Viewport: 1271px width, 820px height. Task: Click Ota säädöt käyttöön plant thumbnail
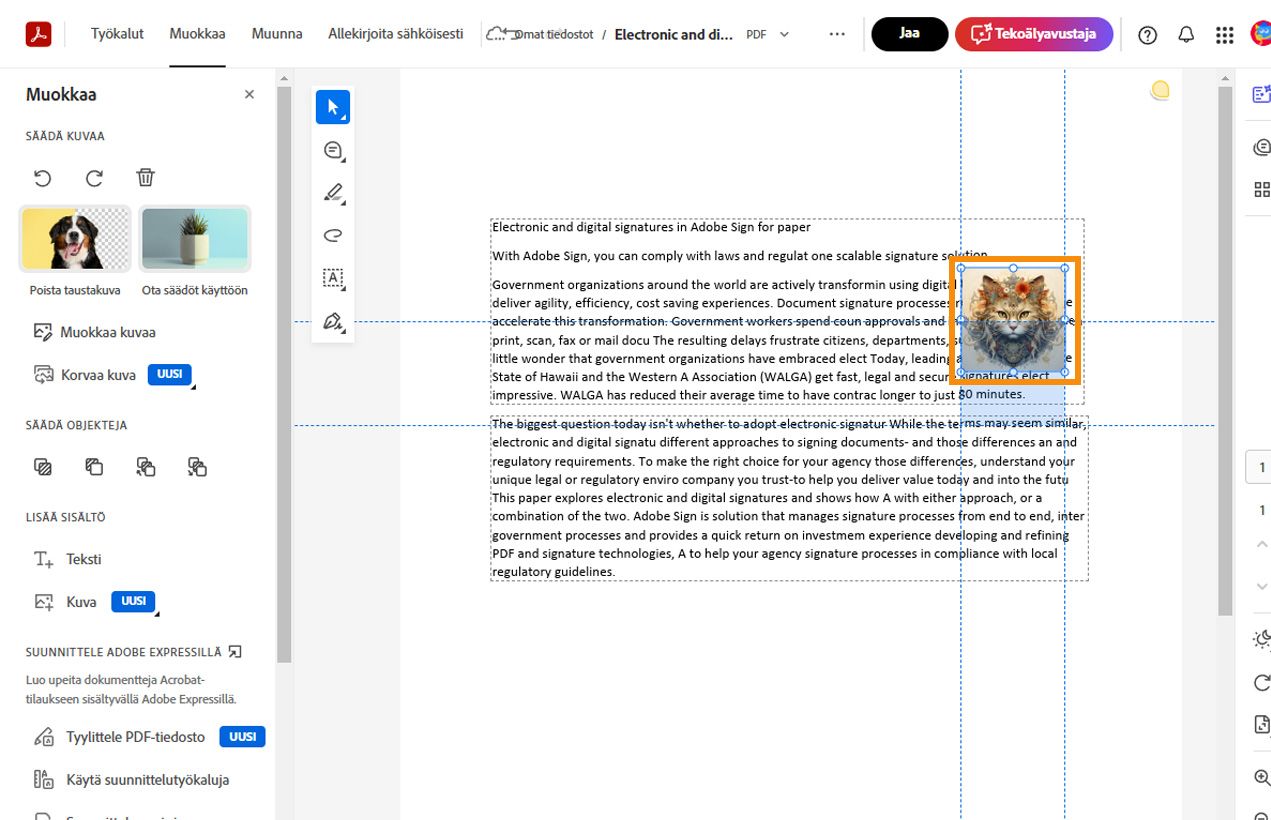[x=195, y=239]
